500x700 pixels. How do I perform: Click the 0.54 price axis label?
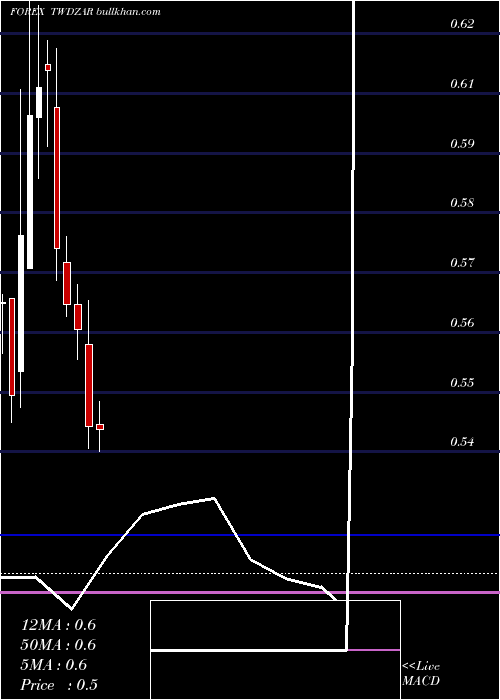coord(462,442)
